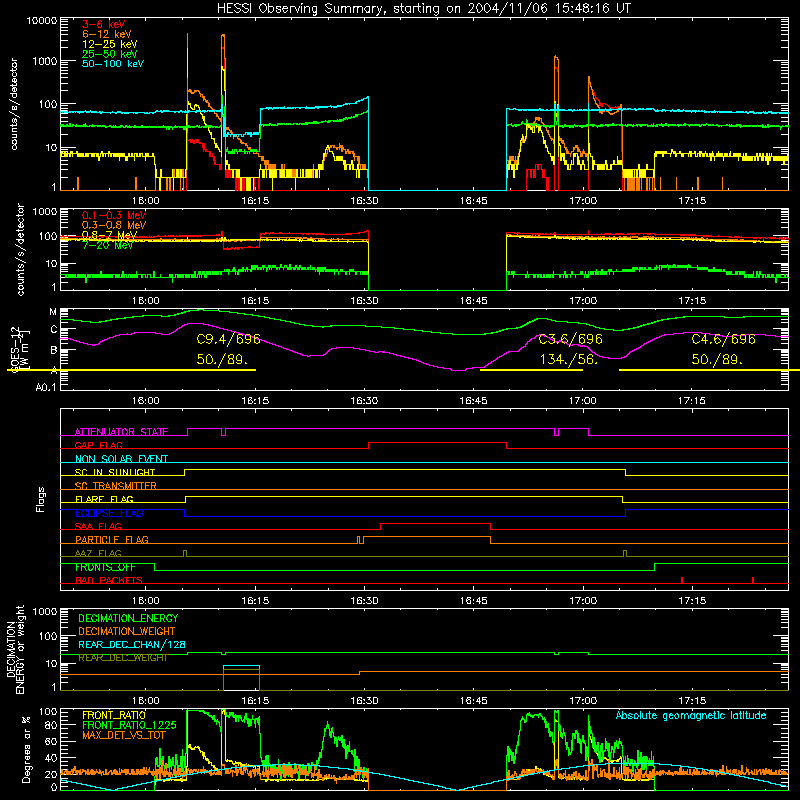
Task: Select the ECLIPSE_FLAG label
Action: tap(109, 513)
